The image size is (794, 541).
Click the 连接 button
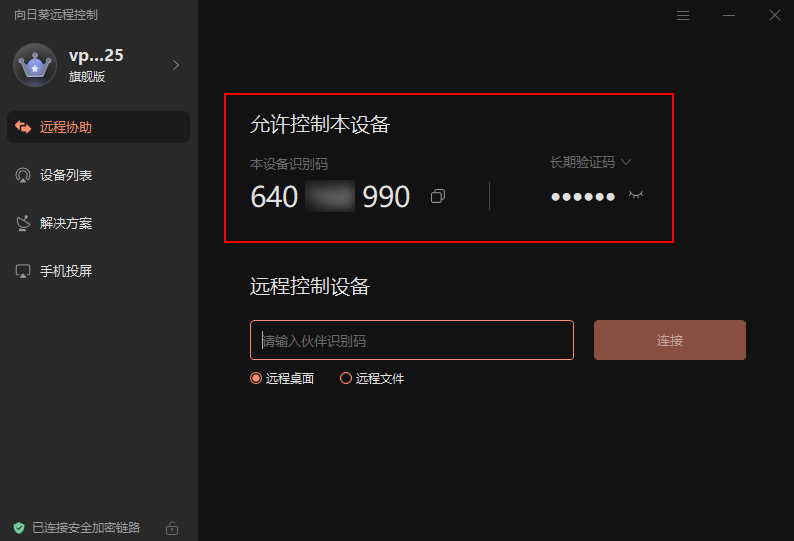(x=669, y=340)
